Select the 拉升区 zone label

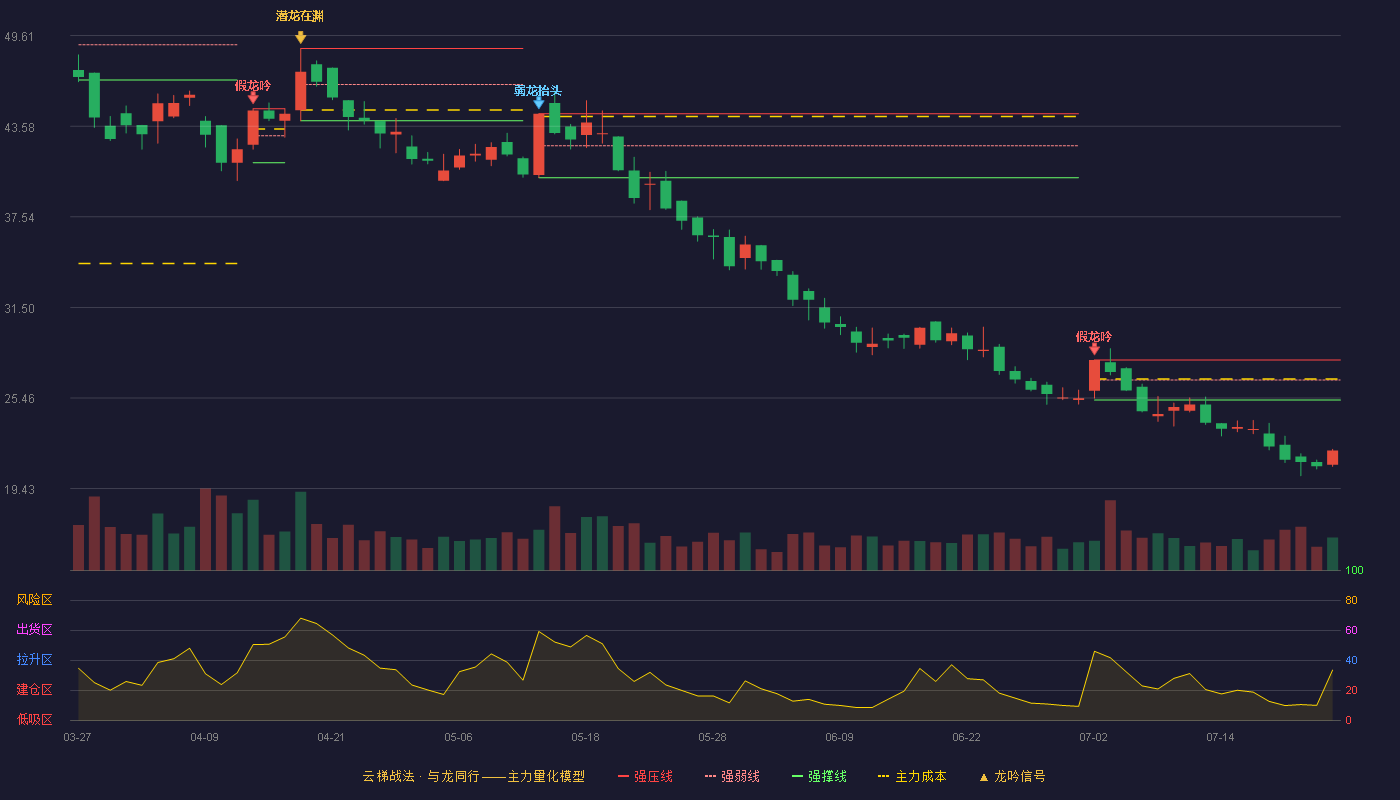pyautogui.click(x=34, y=660)
